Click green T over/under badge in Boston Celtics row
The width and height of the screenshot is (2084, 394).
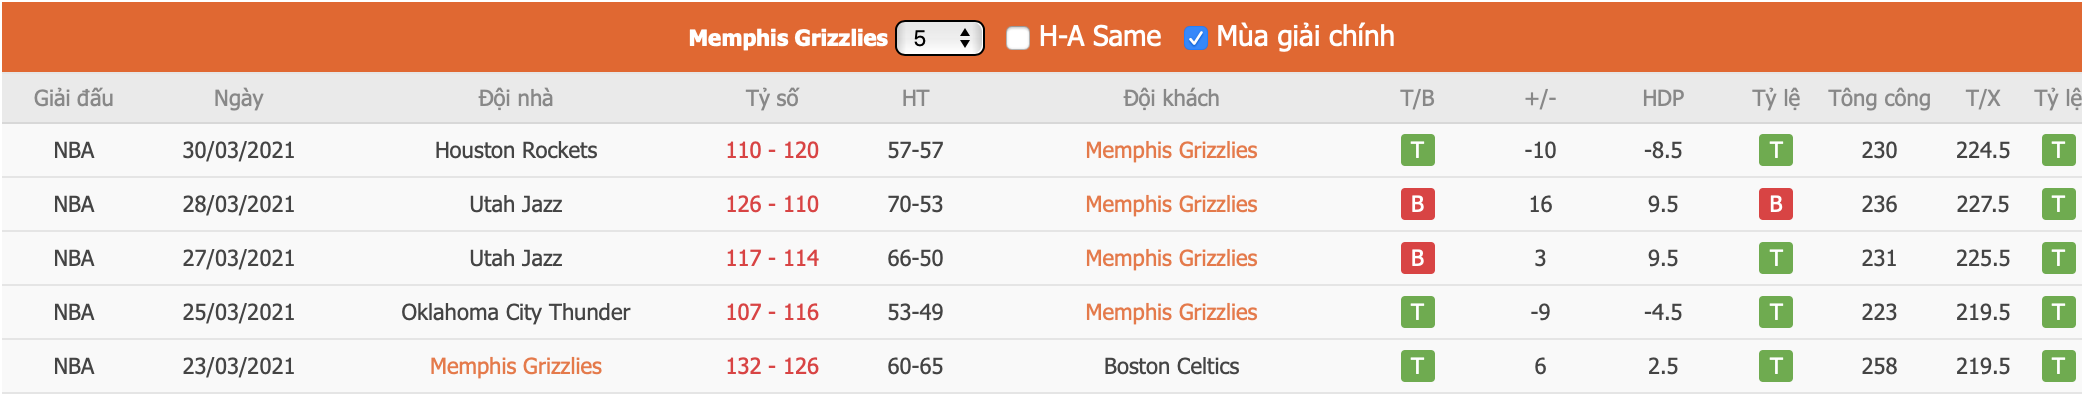pyautogui.click(x=2057, y=366)
